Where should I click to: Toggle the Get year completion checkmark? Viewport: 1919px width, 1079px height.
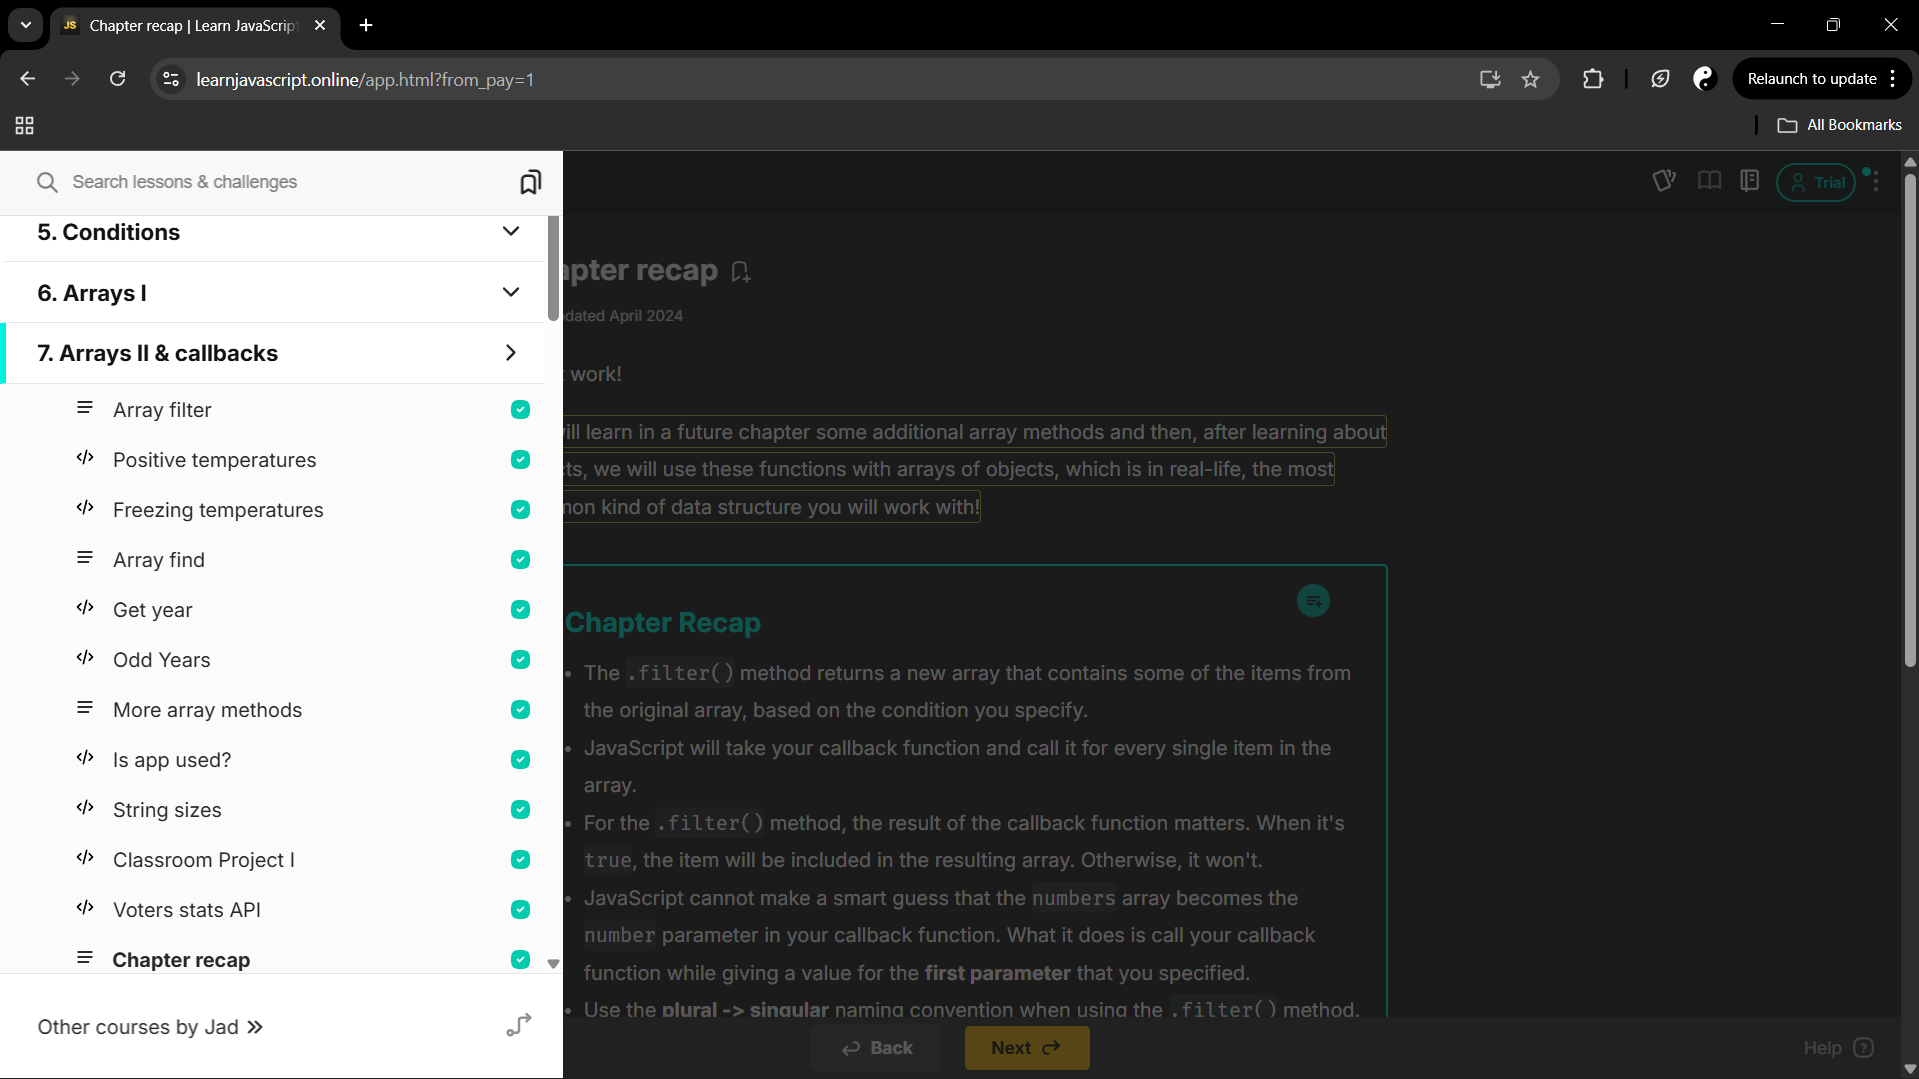coord(520,610)
